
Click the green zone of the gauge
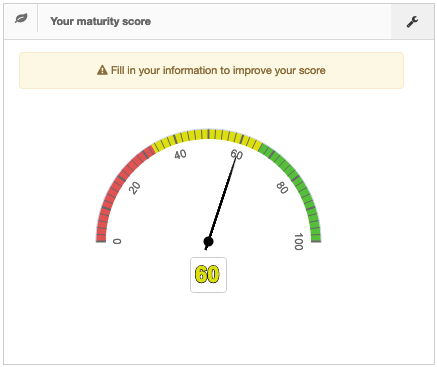(298, 187)
